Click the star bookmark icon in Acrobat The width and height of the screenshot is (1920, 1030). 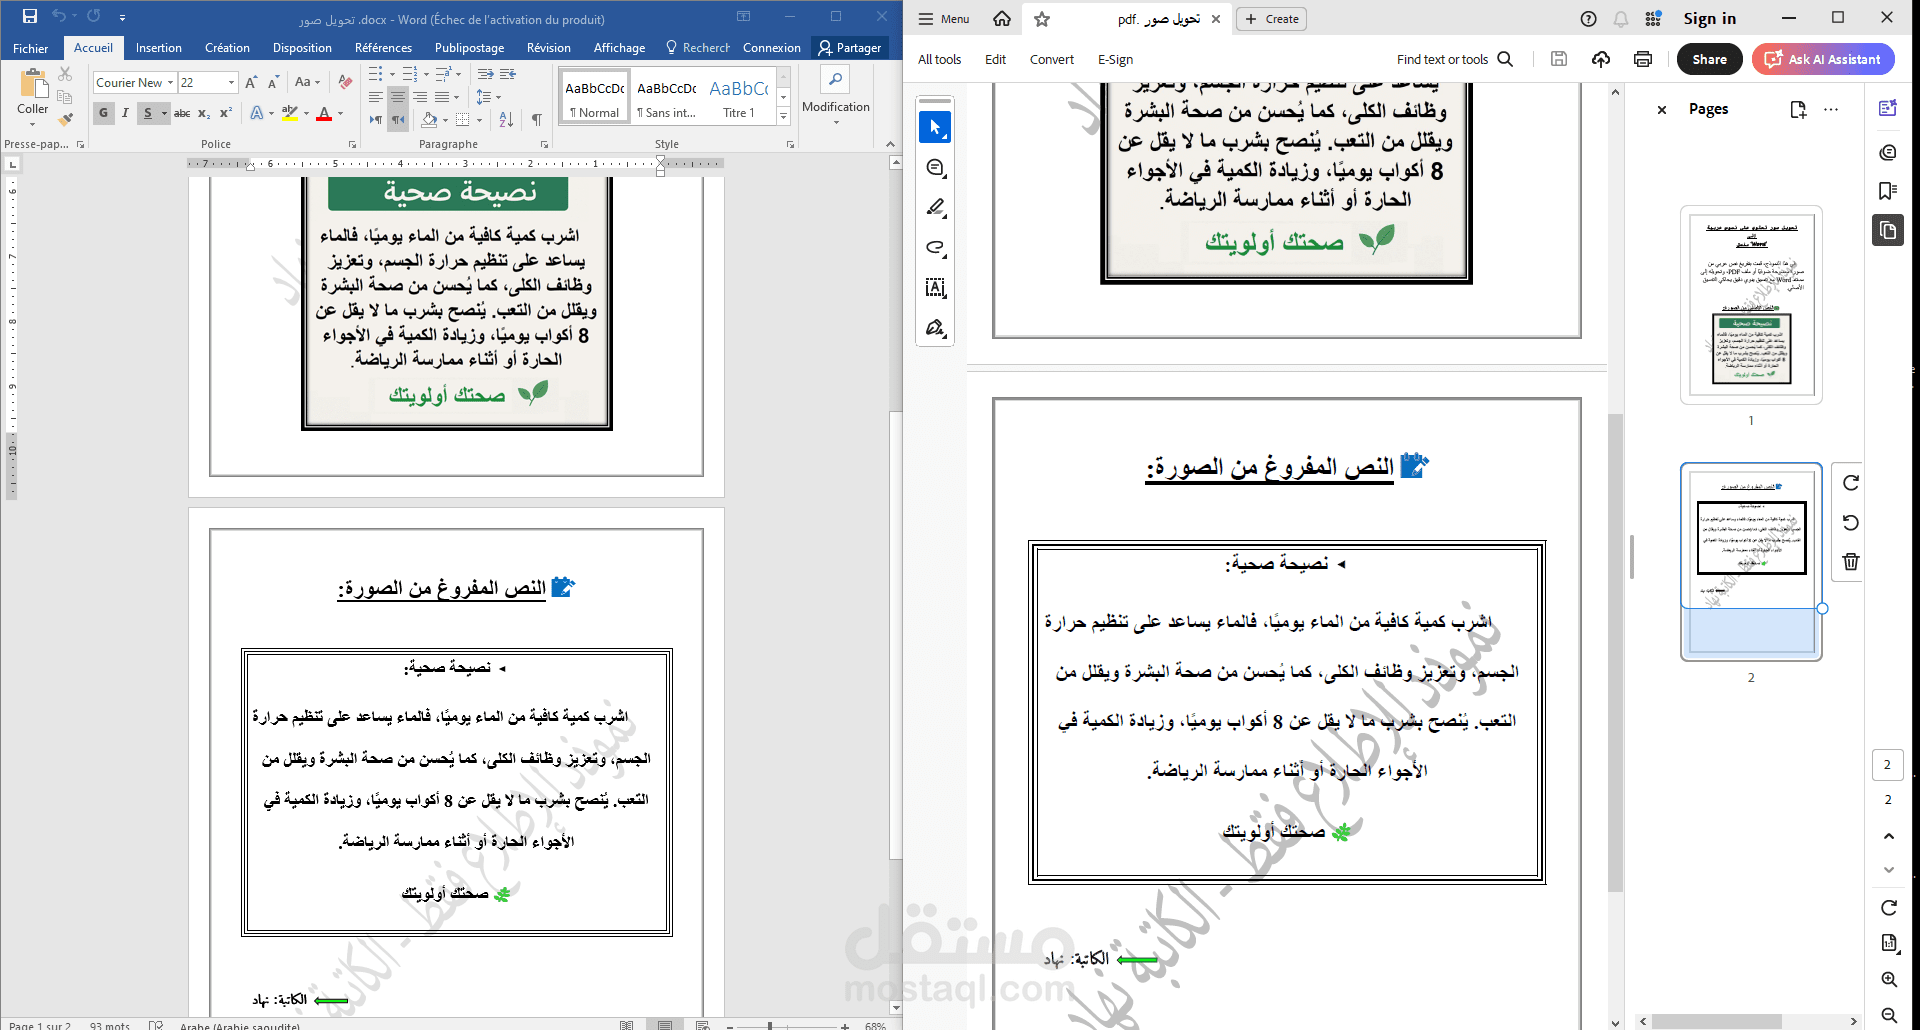point(1041,19)
